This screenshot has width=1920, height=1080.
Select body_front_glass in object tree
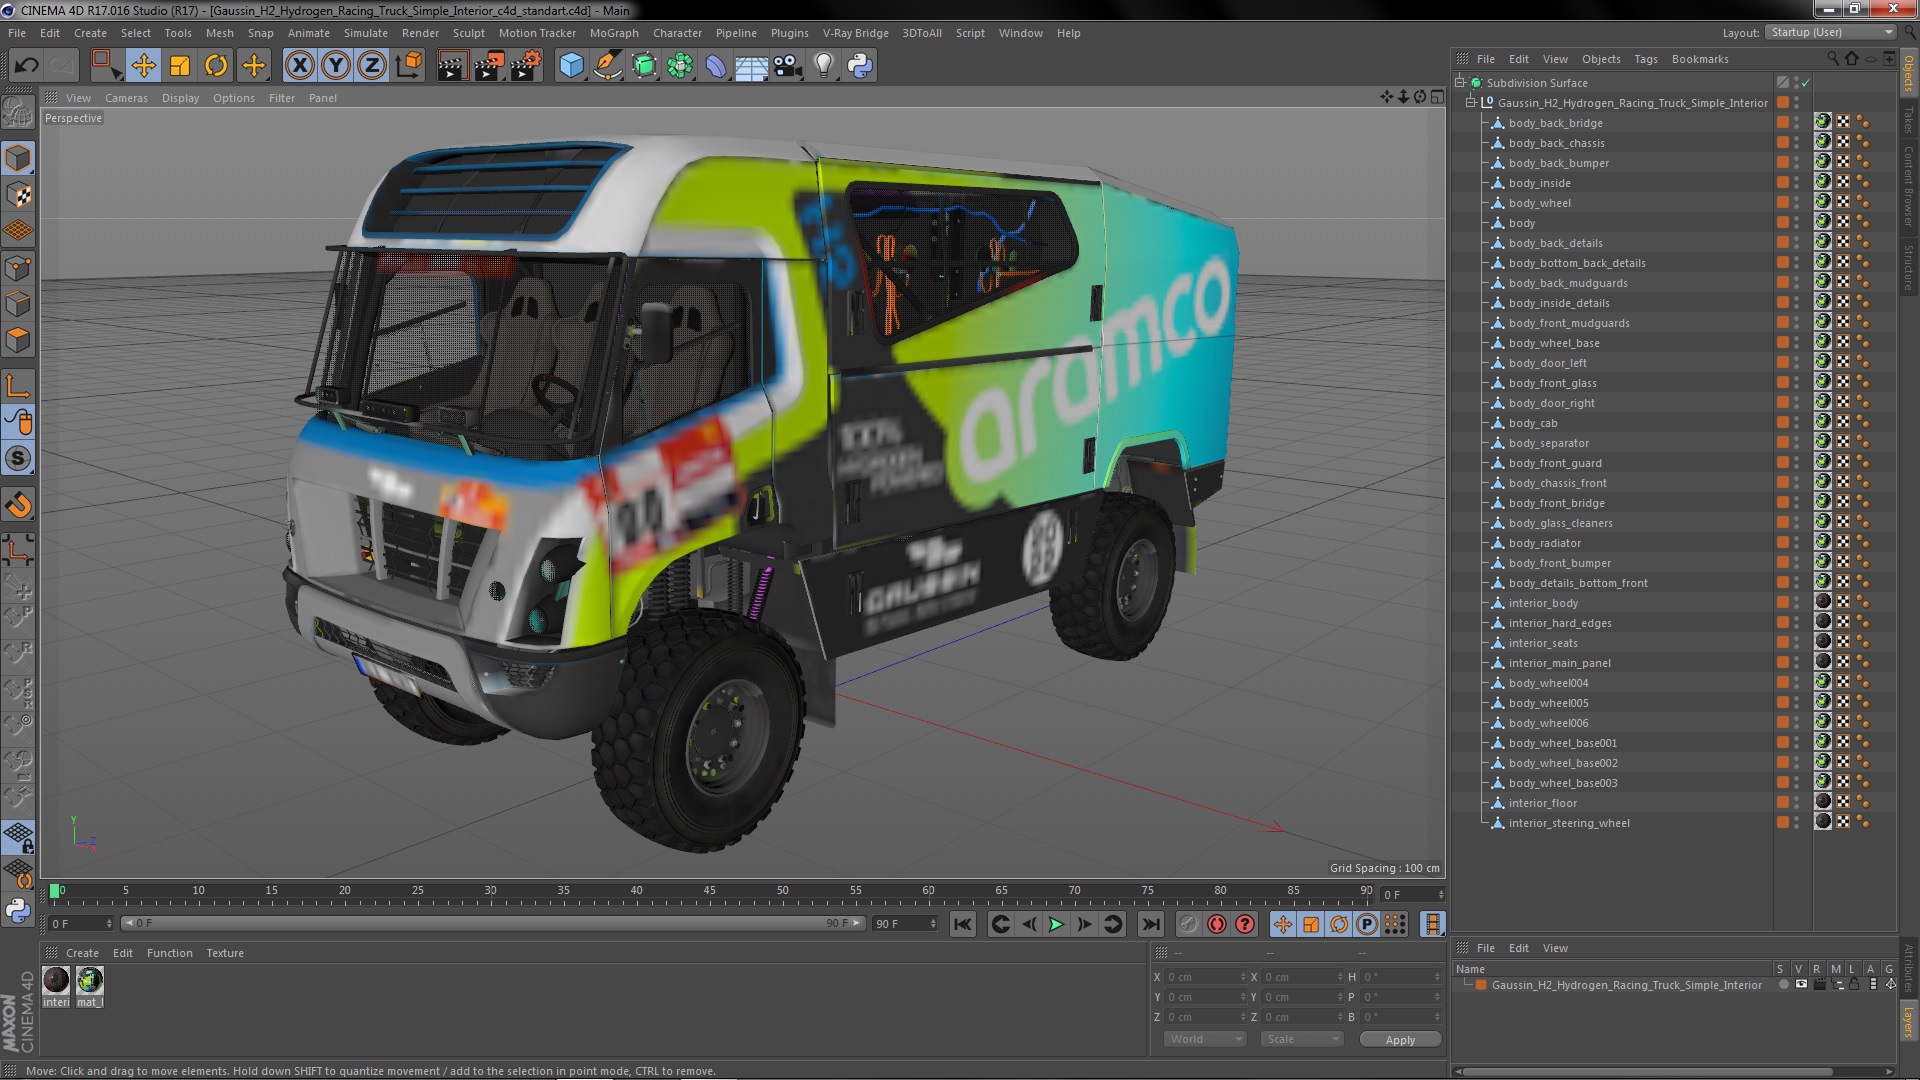(1552, 383)
